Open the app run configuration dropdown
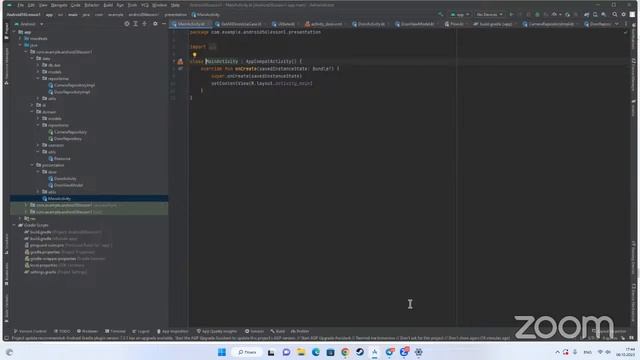Screen dimensions: 640x360 460,14
